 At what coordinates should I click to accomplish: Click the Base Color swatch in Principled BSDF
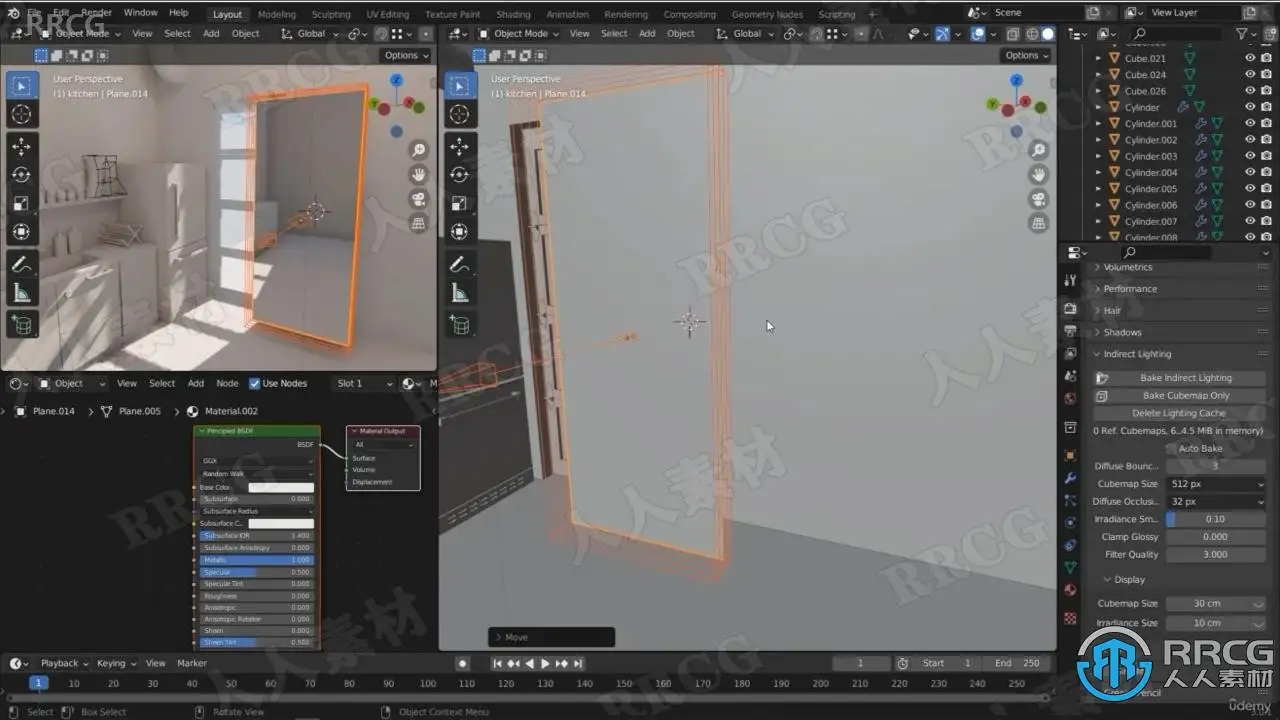pyautogui.click(x=281, y=488)
